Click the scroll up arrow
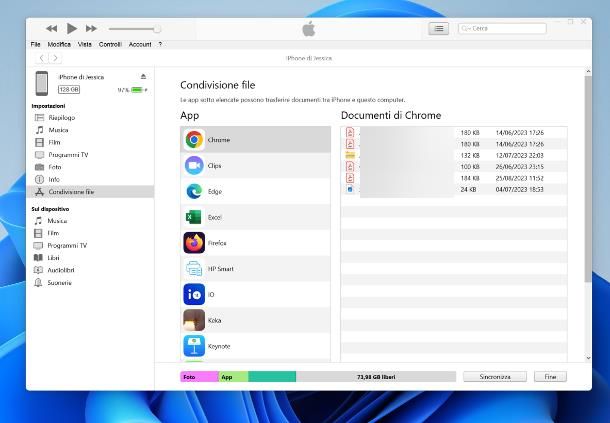The height and width of the screenshot is (423, 610). click(588, 71)
